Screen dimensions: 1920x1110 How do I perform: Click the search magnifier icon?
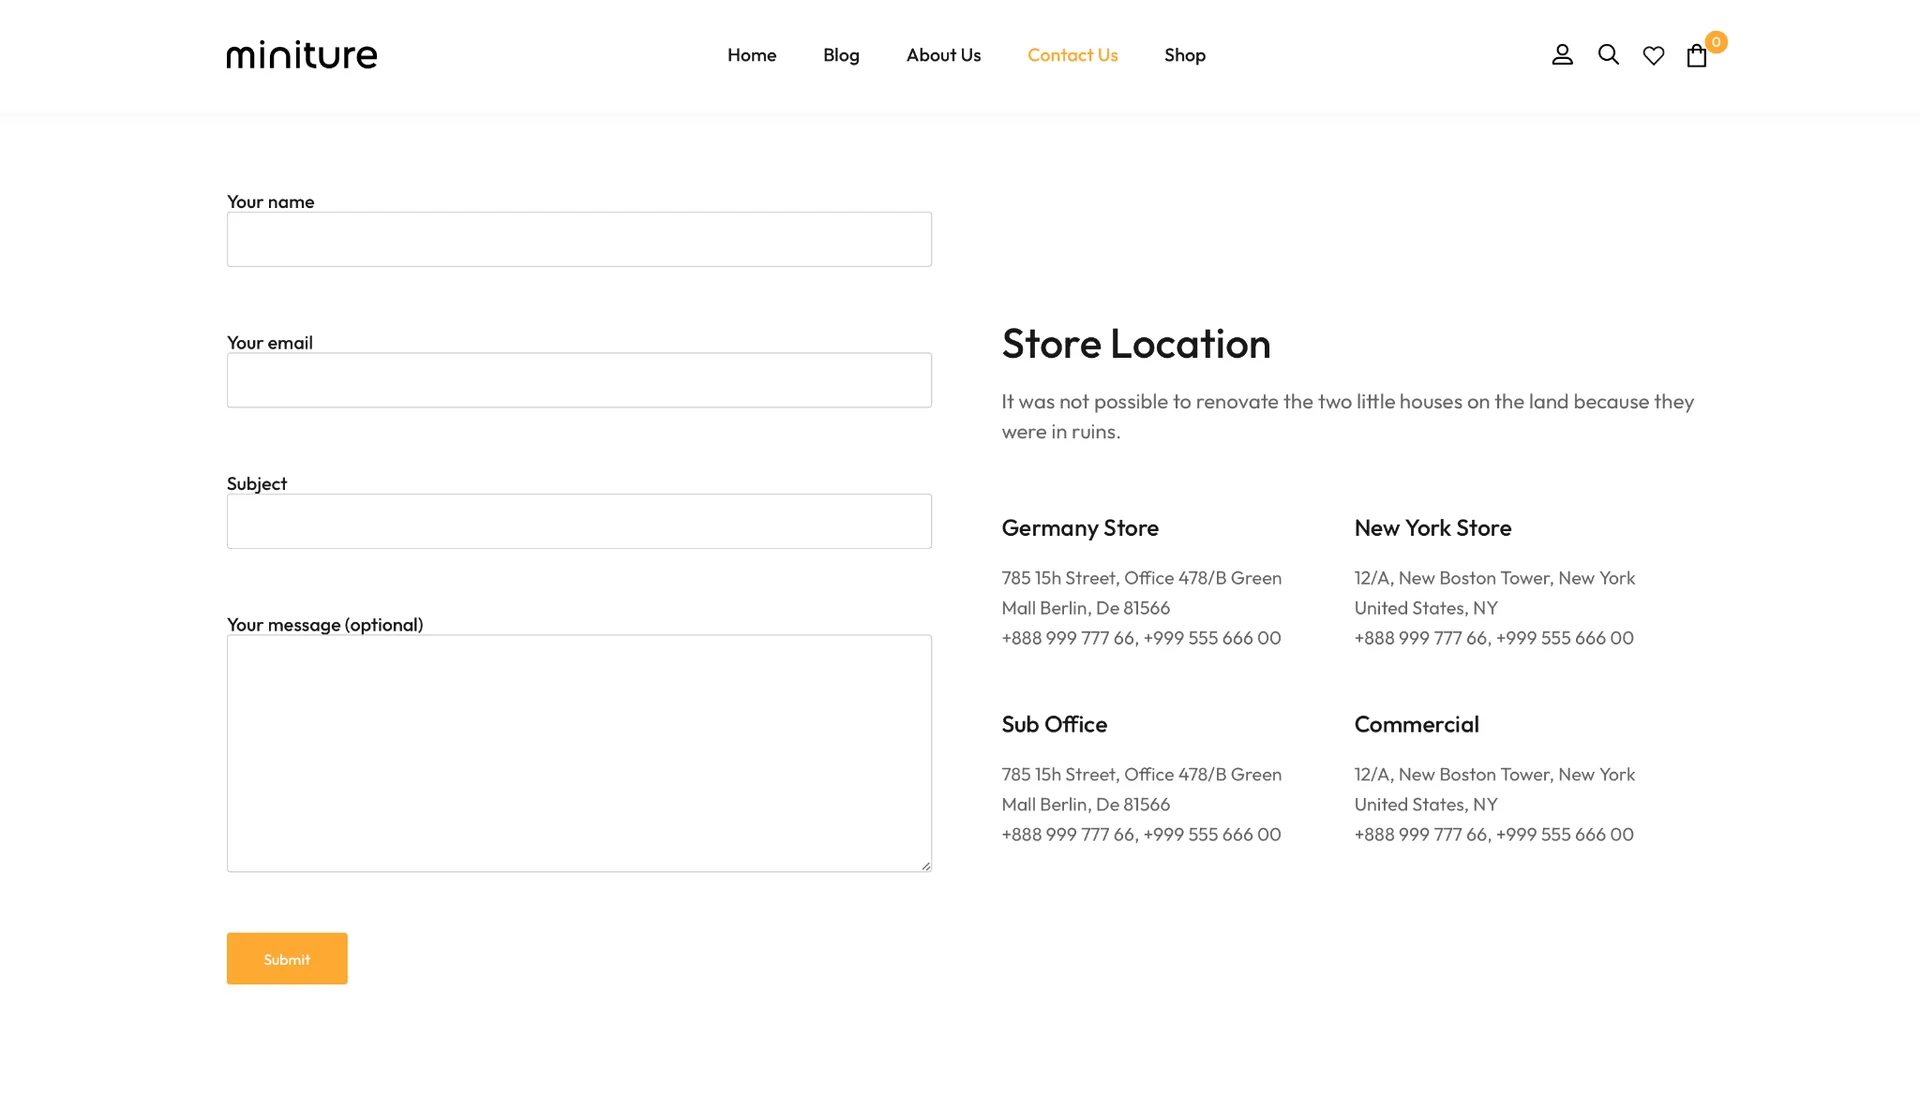pyautogui.click(x=1608, y=55)
